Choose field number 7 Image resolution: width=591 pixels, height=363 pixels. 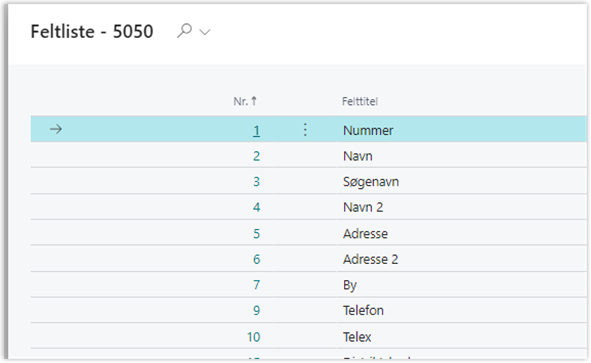[x=256, y=285]
